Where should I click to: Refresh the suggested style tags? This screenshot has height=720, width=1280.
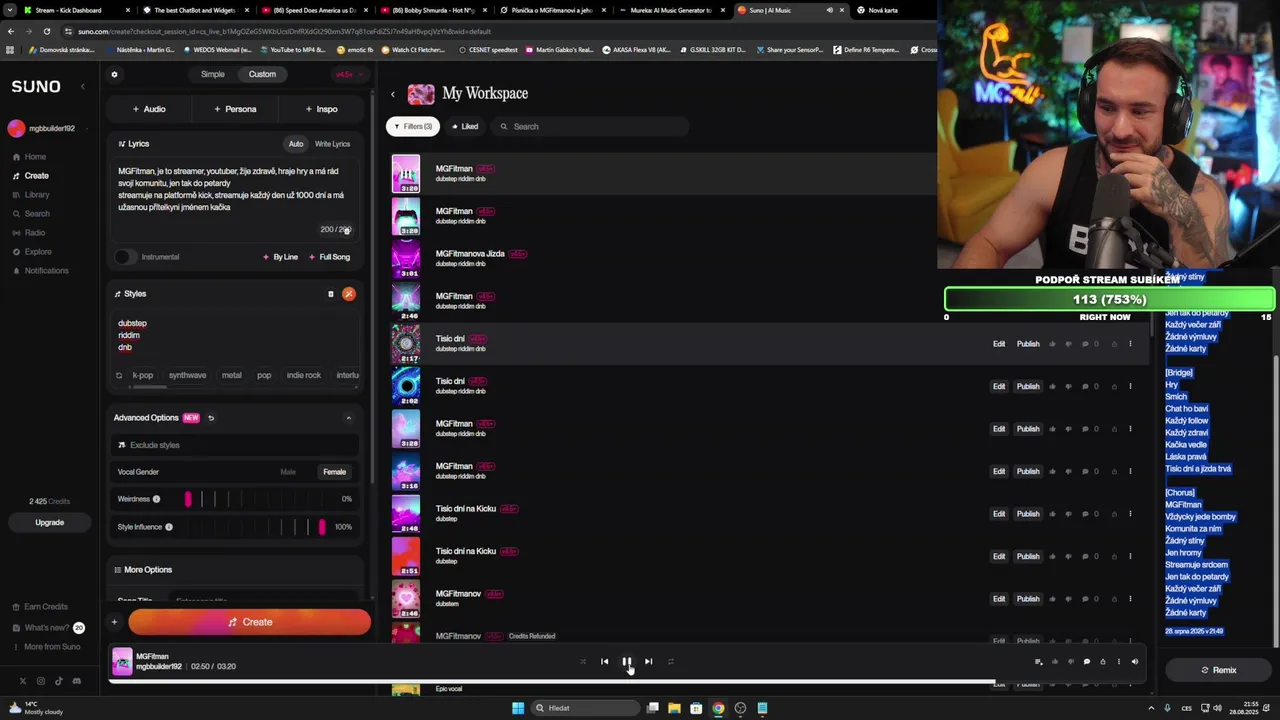tap(119, 375)
